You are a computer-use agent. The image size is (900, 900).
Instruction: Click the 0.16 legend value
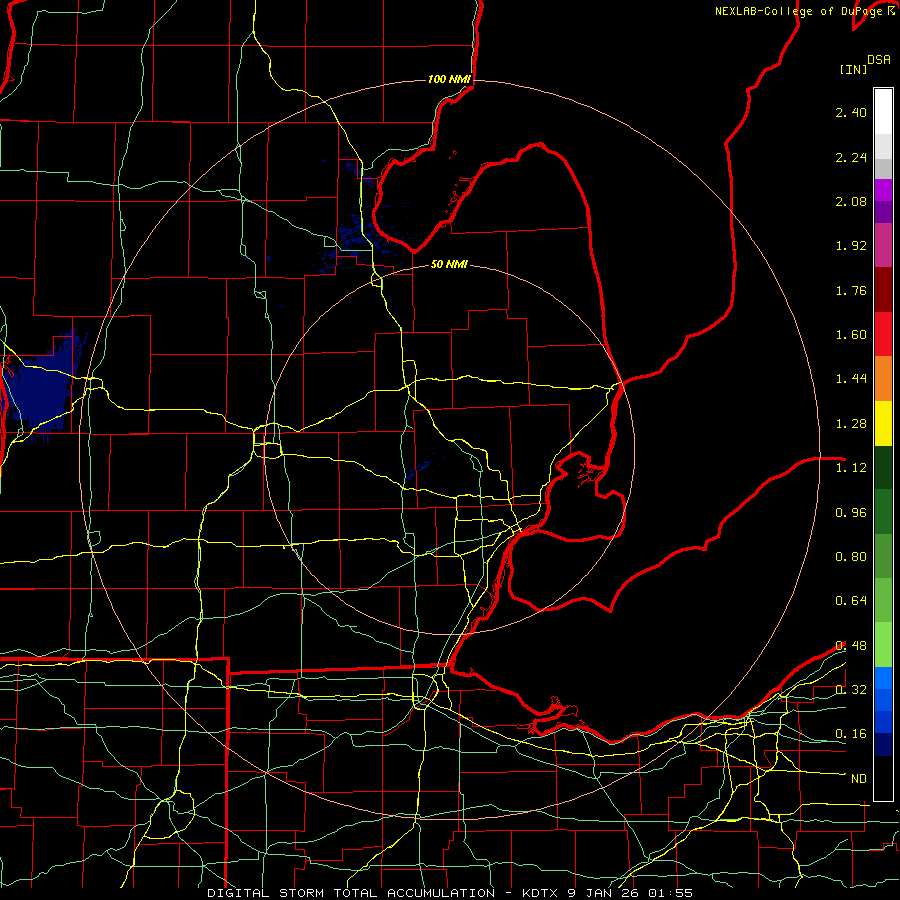coord(851,734)
